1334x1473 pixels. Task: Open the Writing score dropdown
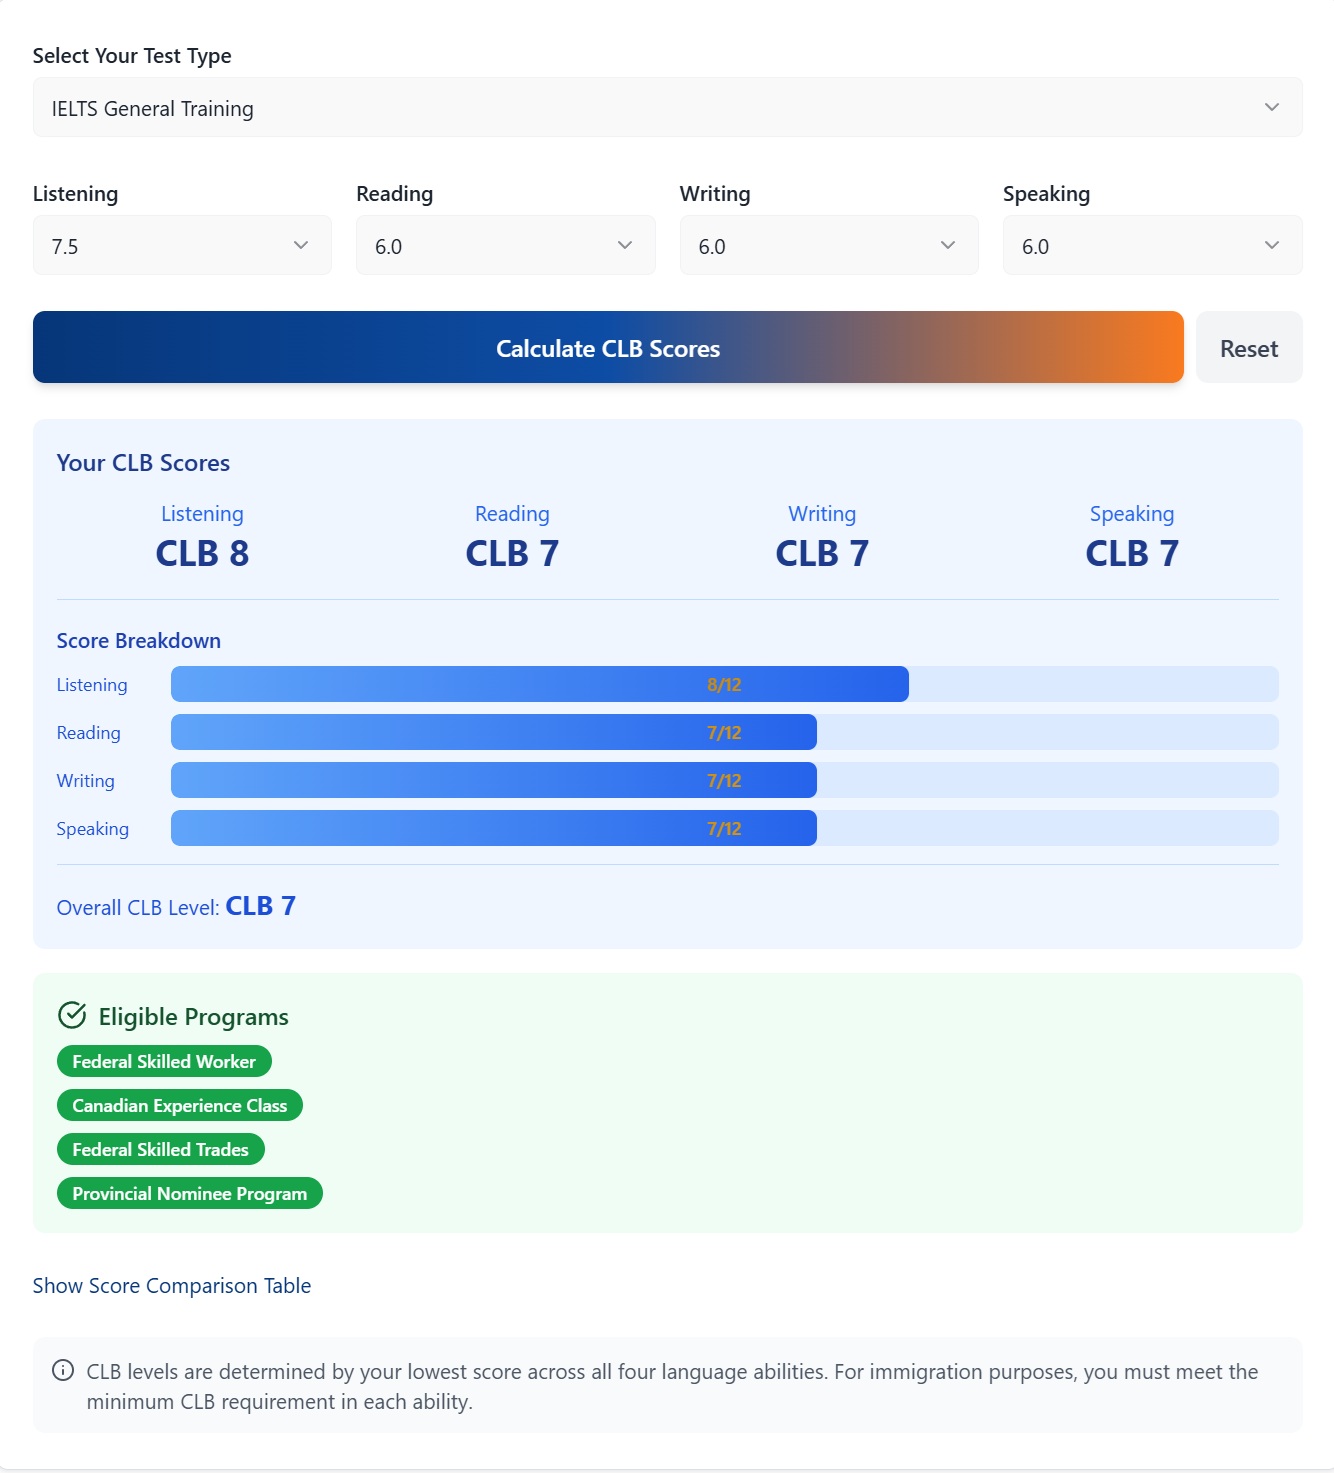click(828, 245)
